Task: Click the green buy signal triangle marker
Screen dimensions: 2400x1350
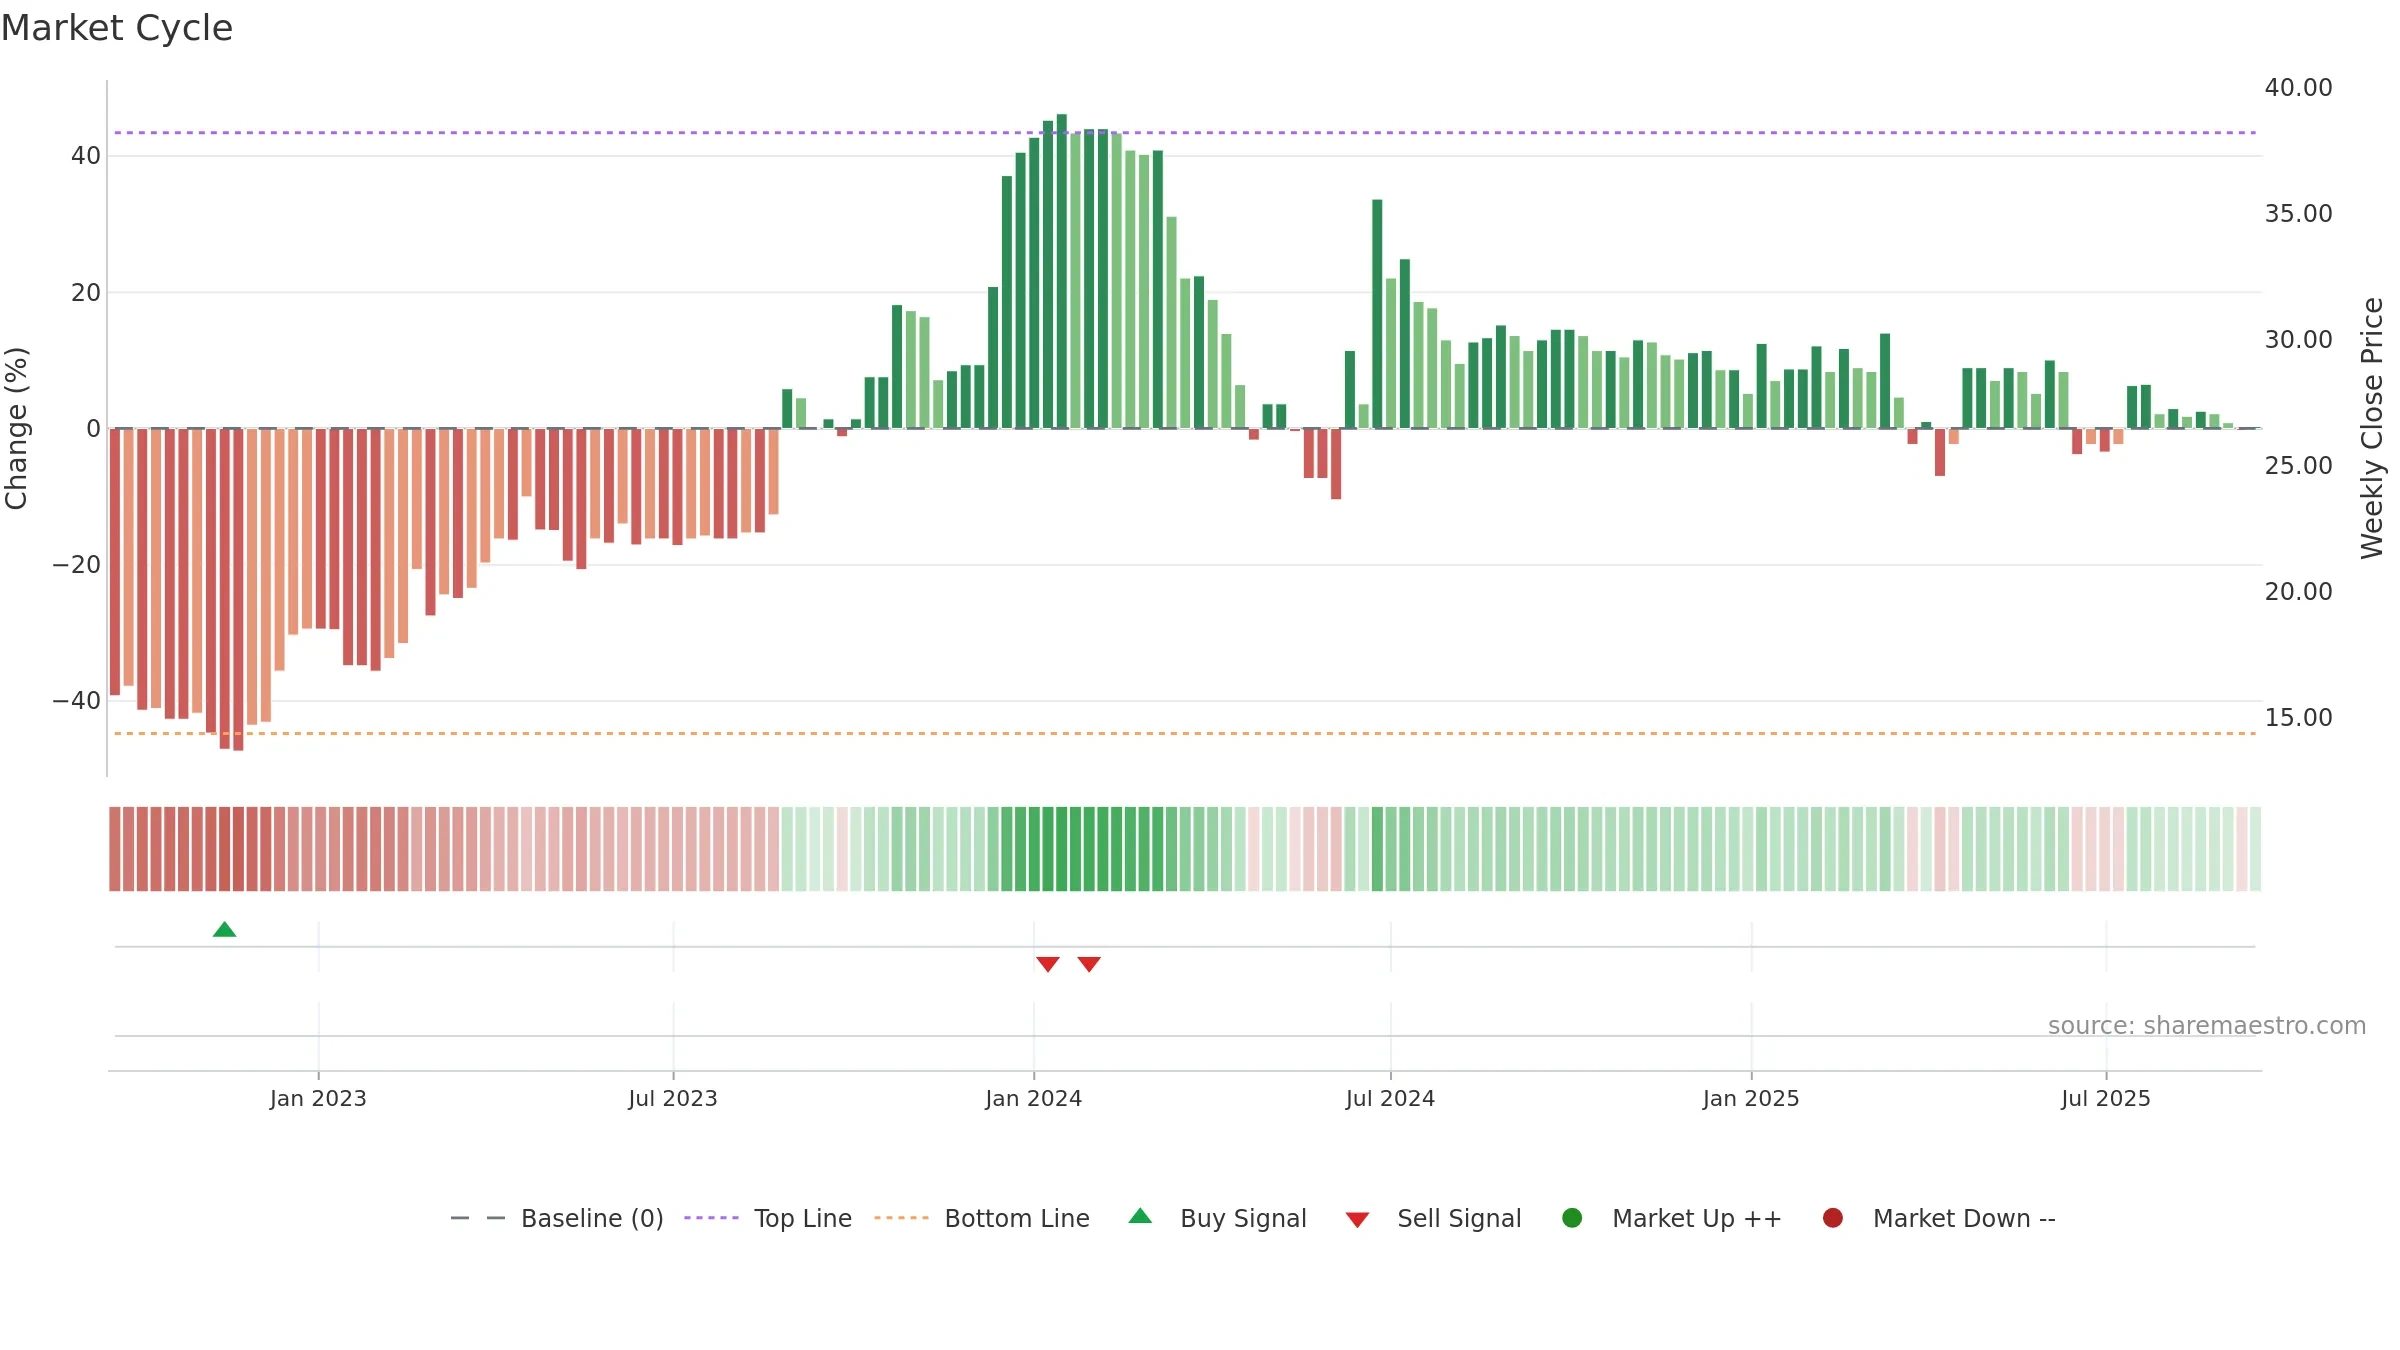Action: 224,930
